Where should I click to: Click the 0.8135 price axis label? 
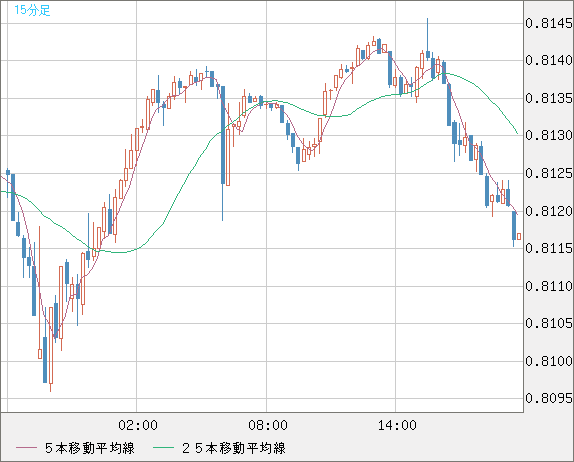coord(549,98)
